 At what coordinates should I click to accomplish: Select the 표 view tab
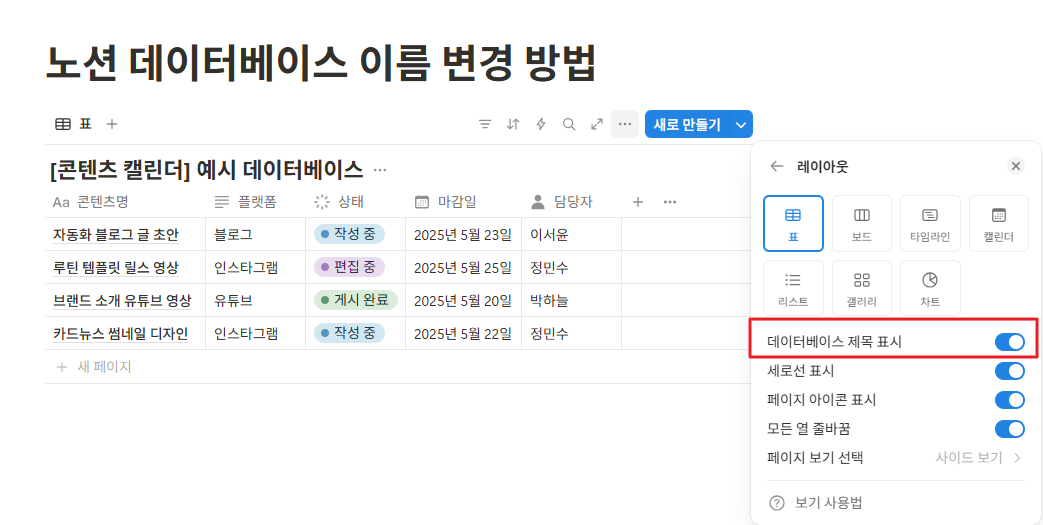pos(73,124)
